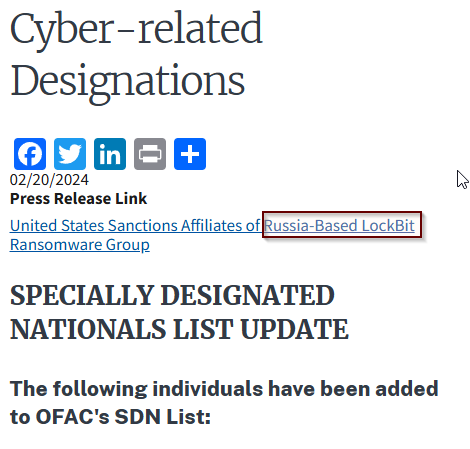470x449 pixels.
Task: Click the "SPECIALLY DESIGNATED" heading line
Action: click(x=172, y=295)
